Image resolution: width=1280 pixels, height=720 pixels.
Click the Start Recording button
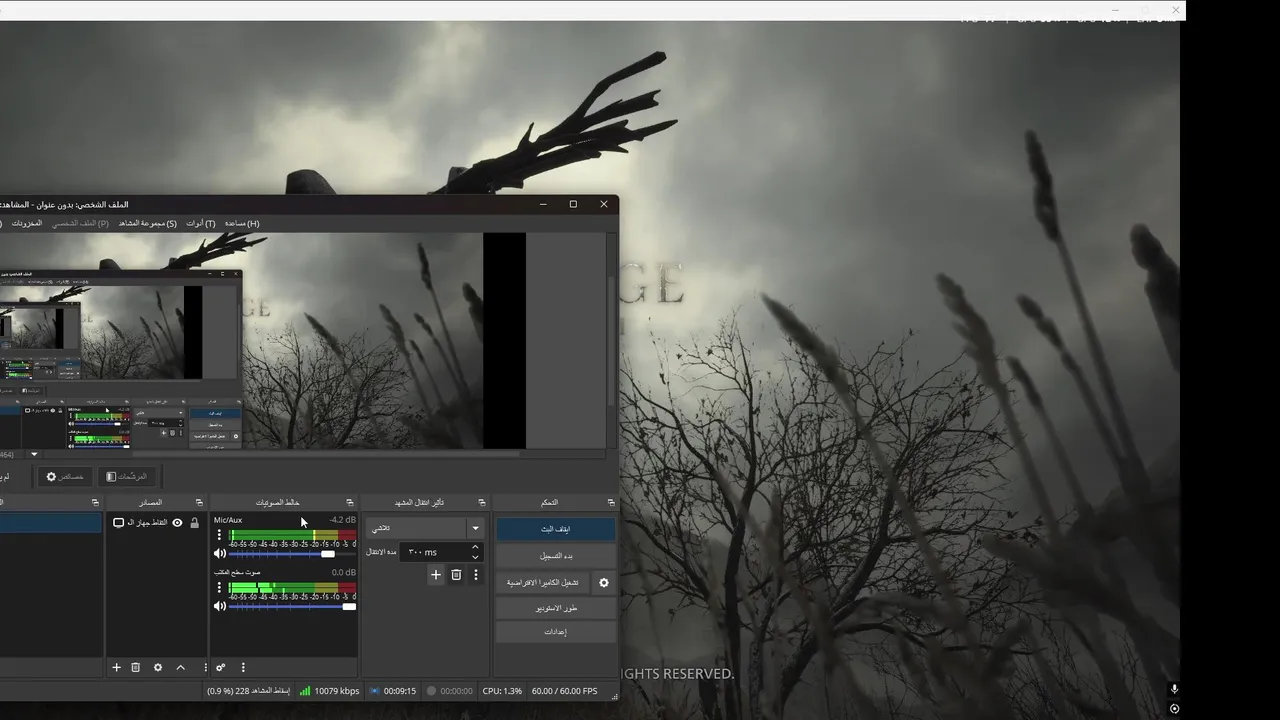click(556, 555)
